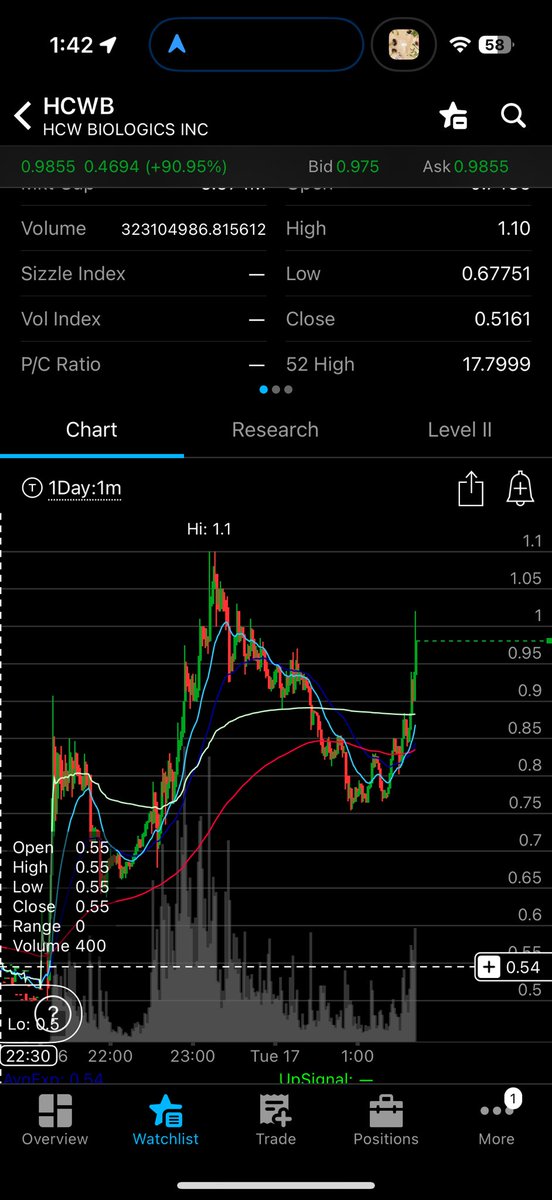Tap the quote details page indicator dots
The image size is (552, 1200).
[276, 389]
